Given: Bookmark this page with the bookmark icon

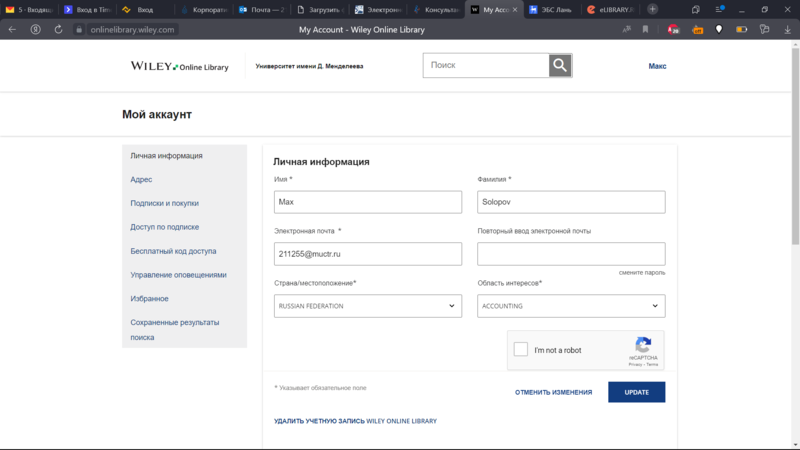Looking at the screenshot, I should [x=645, y=30].
